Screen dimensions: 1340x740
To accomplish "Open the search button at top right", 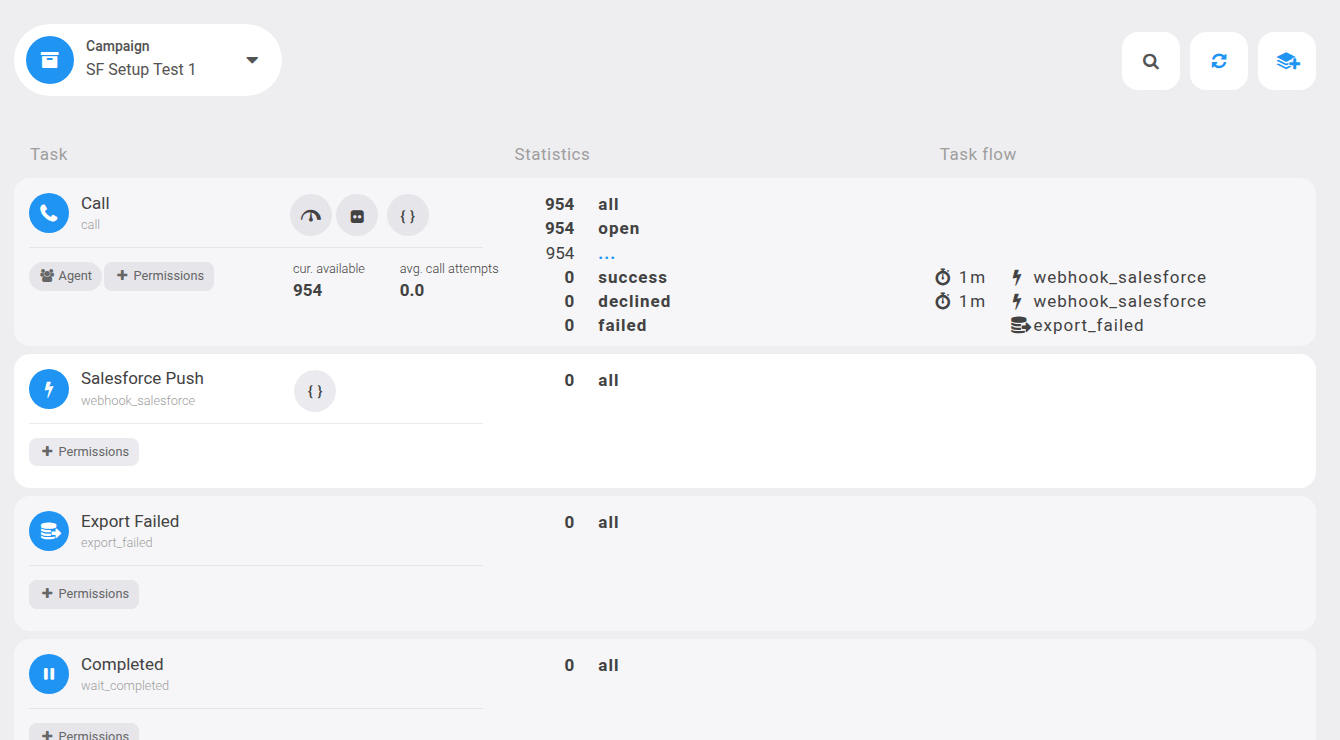I will [x=1151, y=61].
